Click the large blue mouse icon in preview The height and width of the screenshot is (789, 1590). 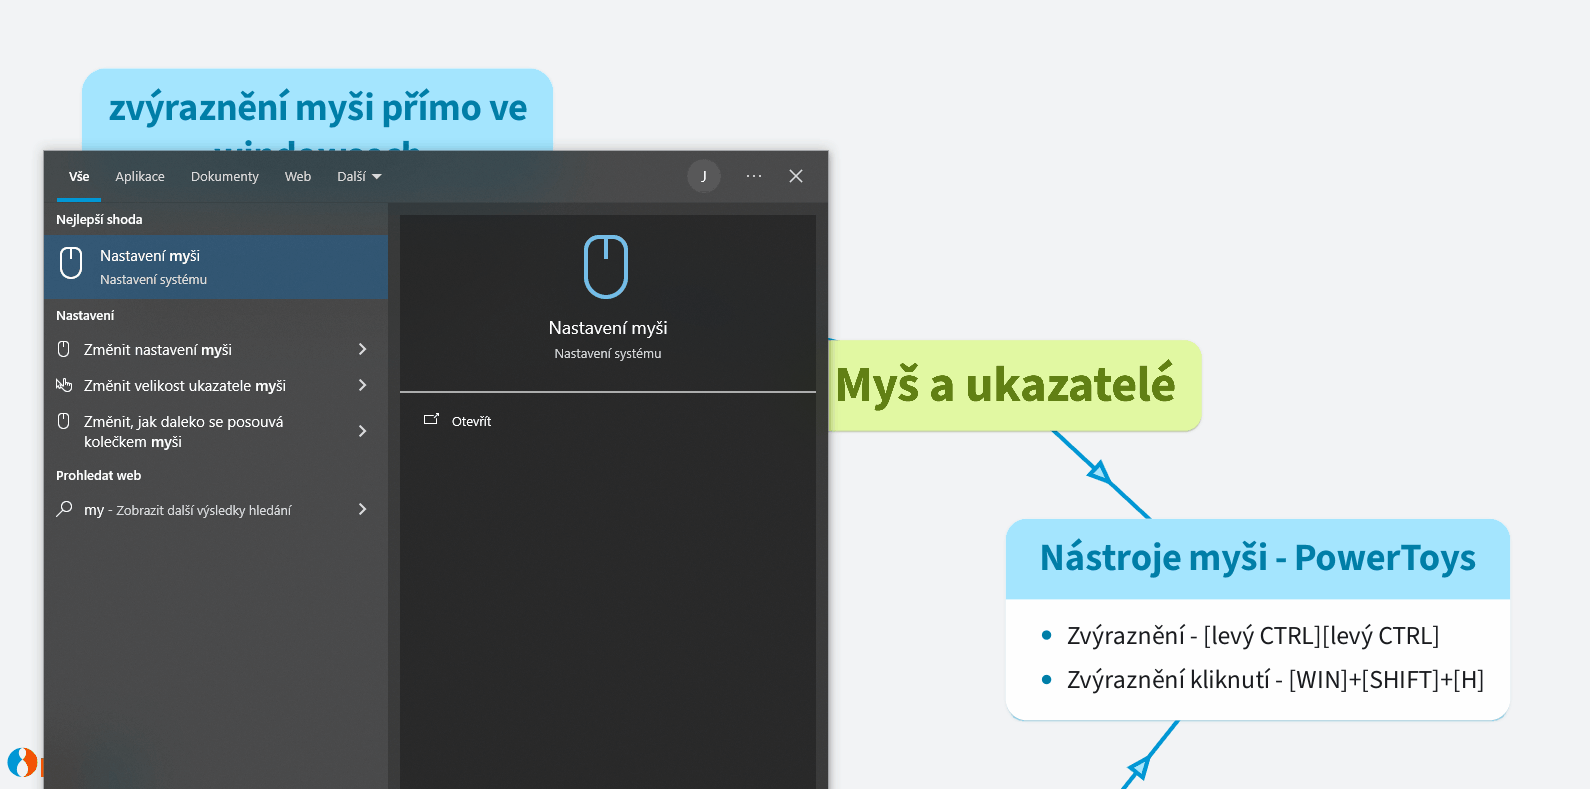(606, 267)
